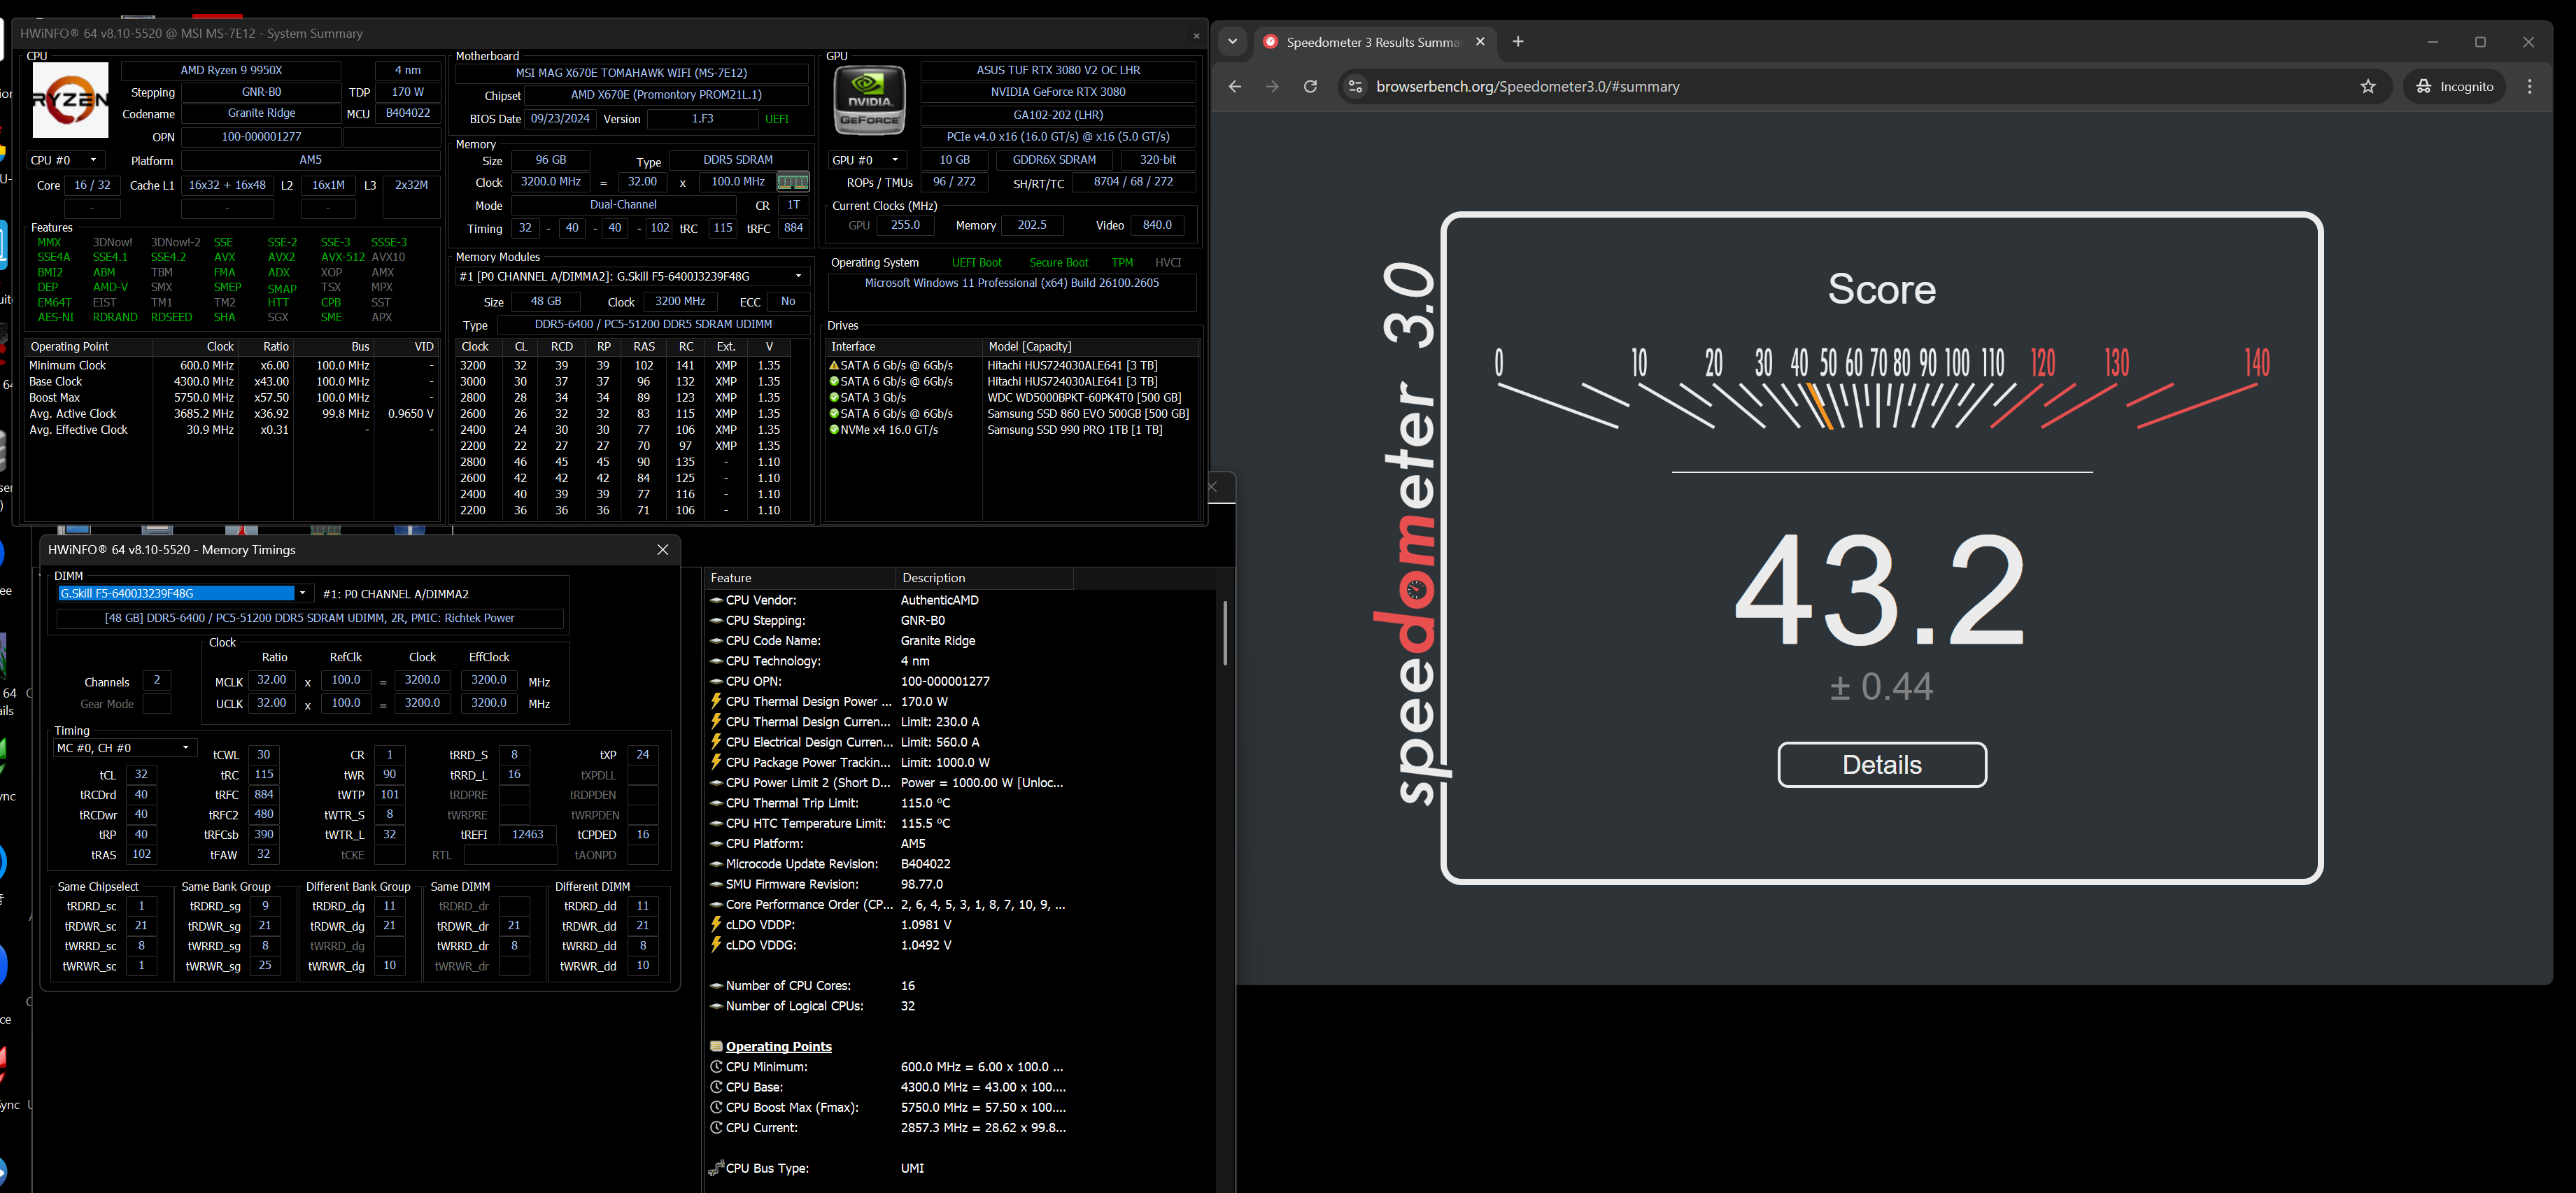Select Boost Max operating point row

[232, 398]
